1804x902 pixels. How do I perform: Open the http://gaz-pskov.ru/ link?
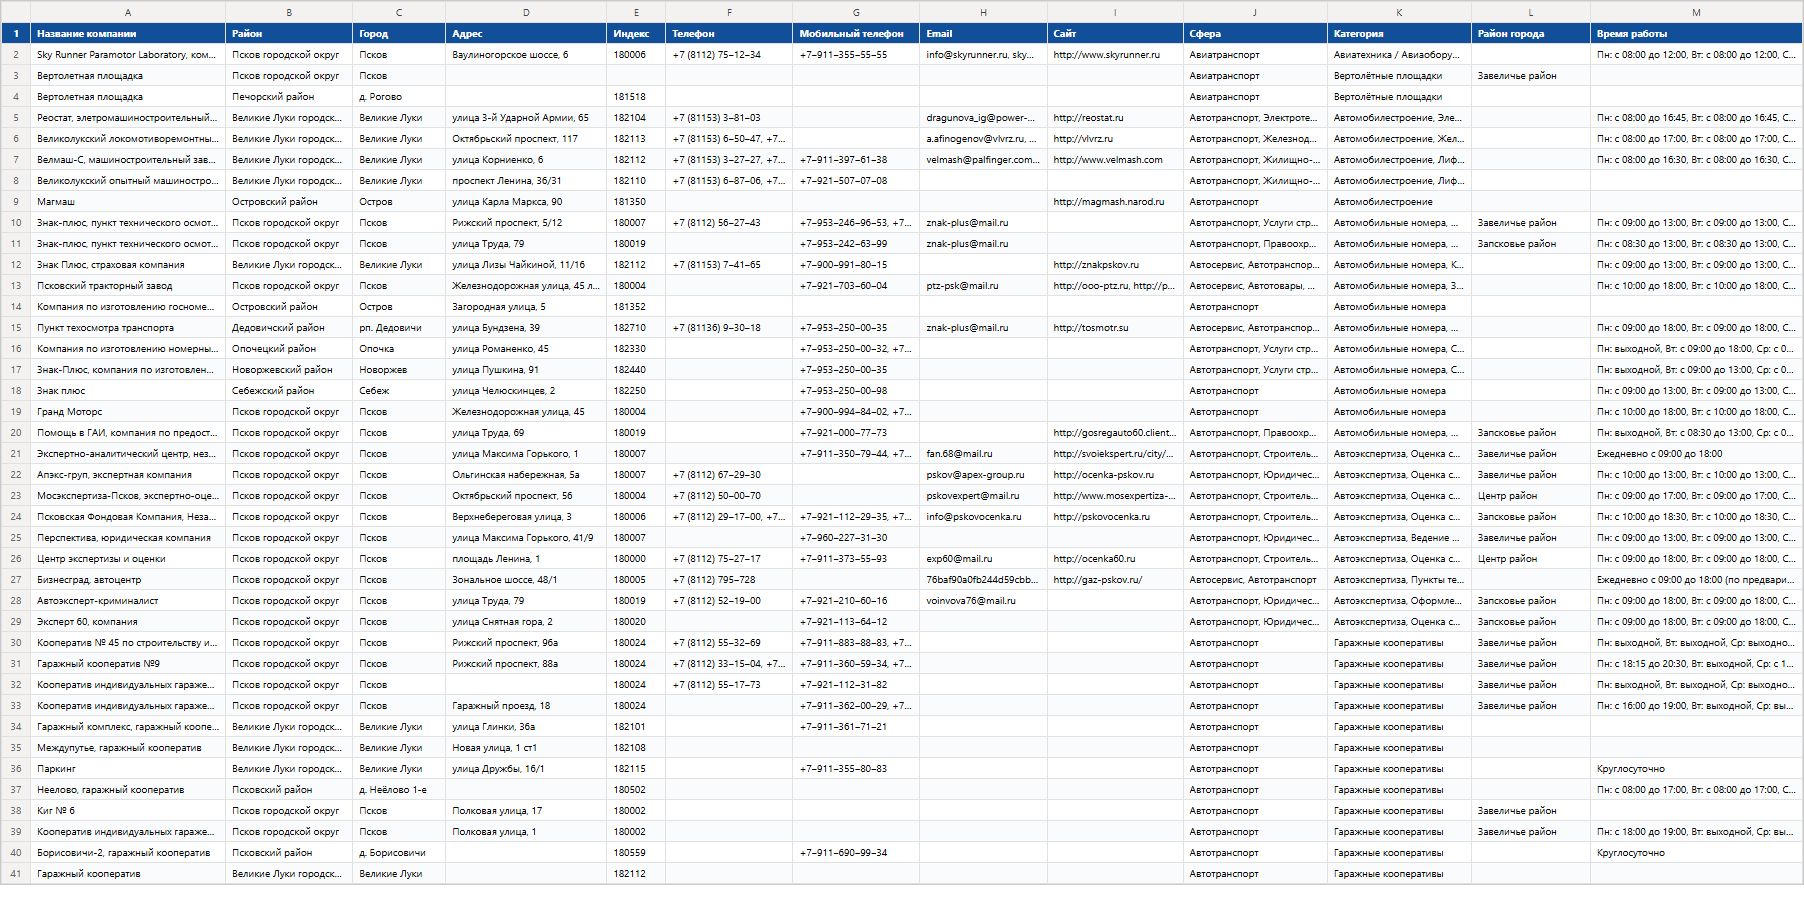[1097, 580]
